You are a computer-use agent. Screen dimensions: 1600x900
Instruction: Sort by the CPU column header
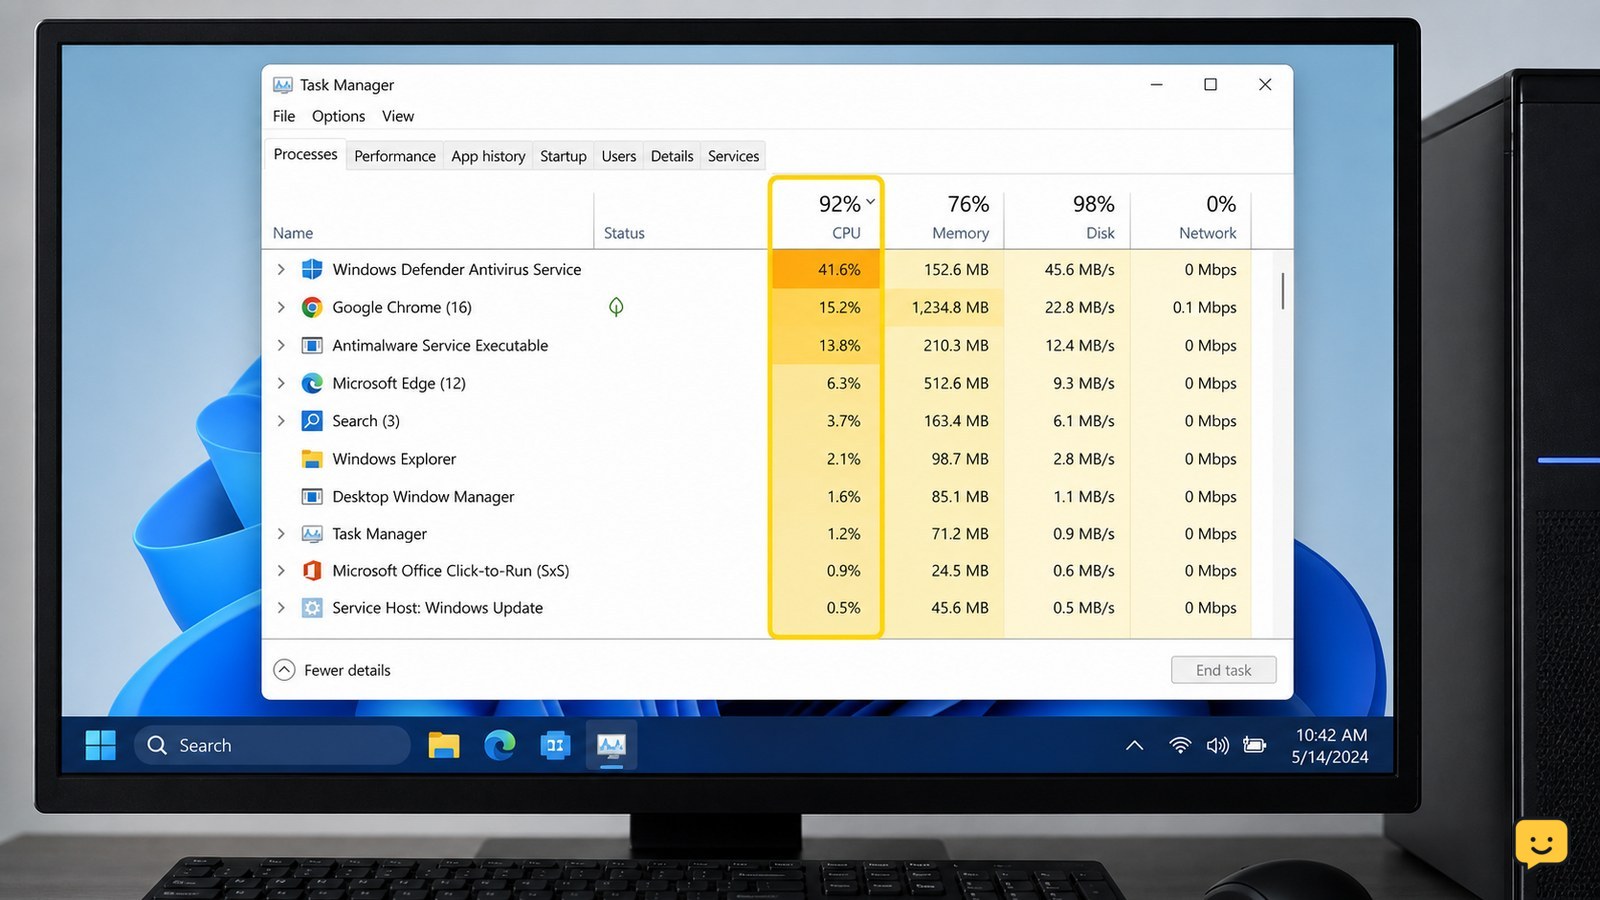(x=826, y=216)
